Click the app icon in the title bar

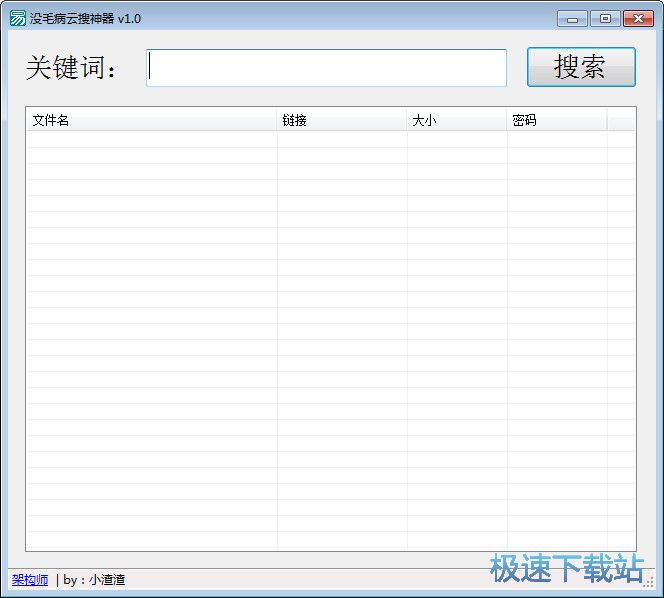click(x=17, y=18)
